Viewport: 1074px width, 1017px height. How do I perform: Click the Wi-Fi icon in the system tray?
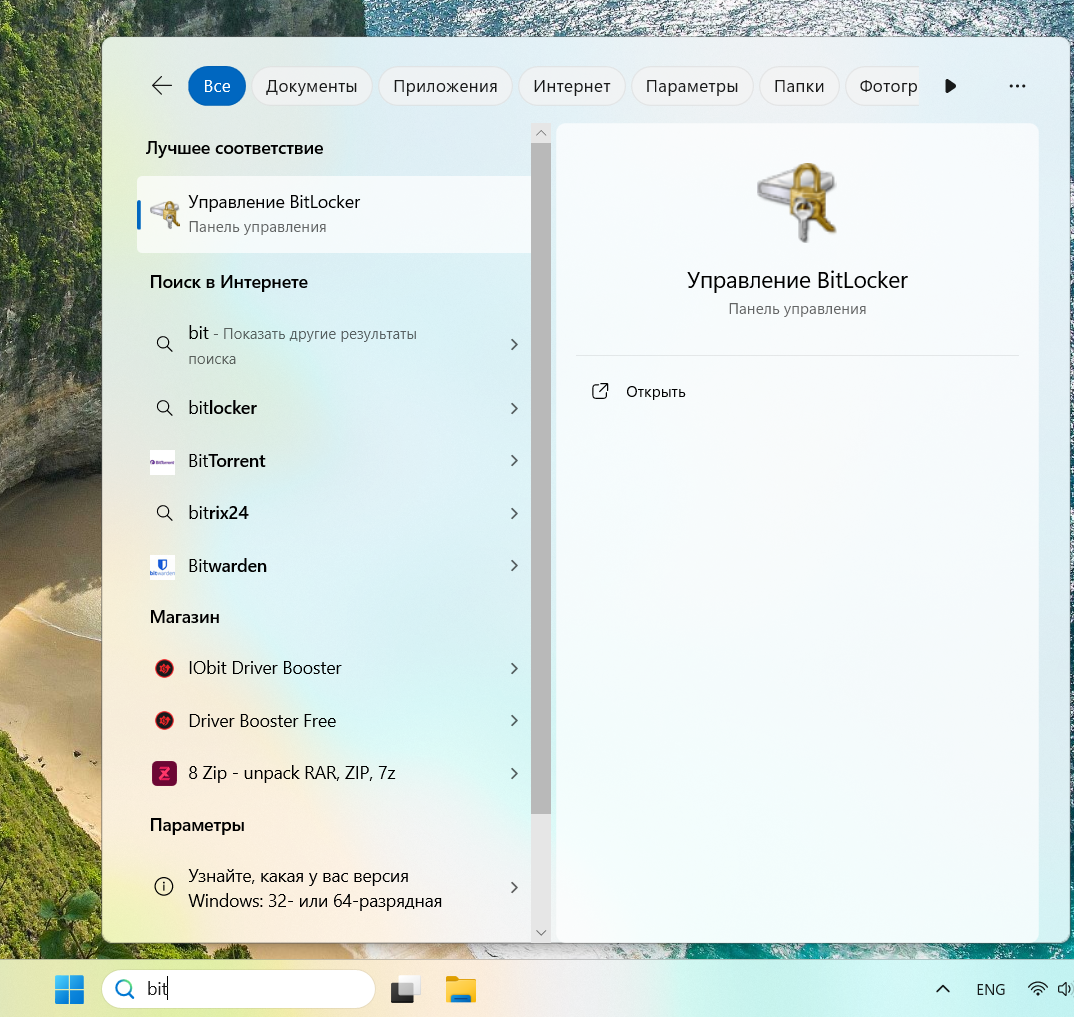click(1037, 989)
